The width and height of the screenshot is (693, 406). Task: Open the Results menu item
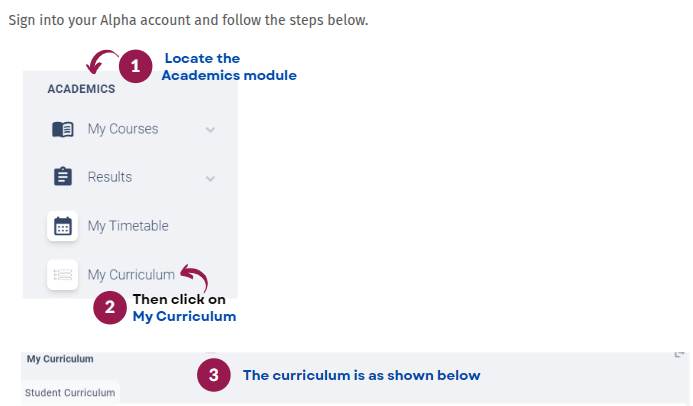coord(110,177)
